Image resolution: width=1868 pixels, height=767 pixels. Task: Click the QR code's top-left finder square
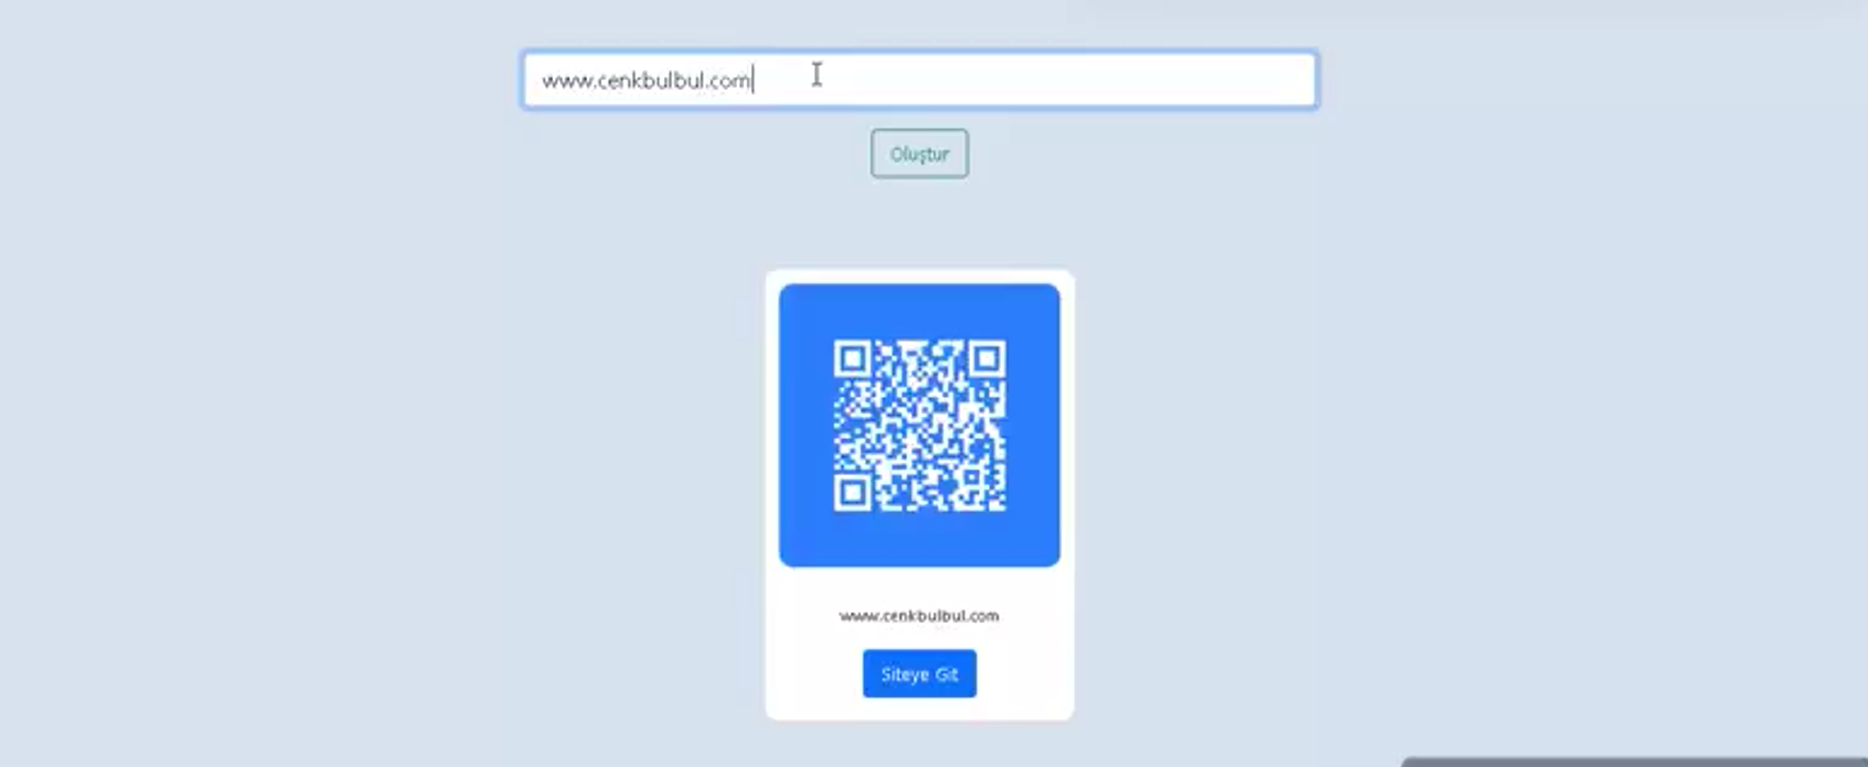pos(852,358)
